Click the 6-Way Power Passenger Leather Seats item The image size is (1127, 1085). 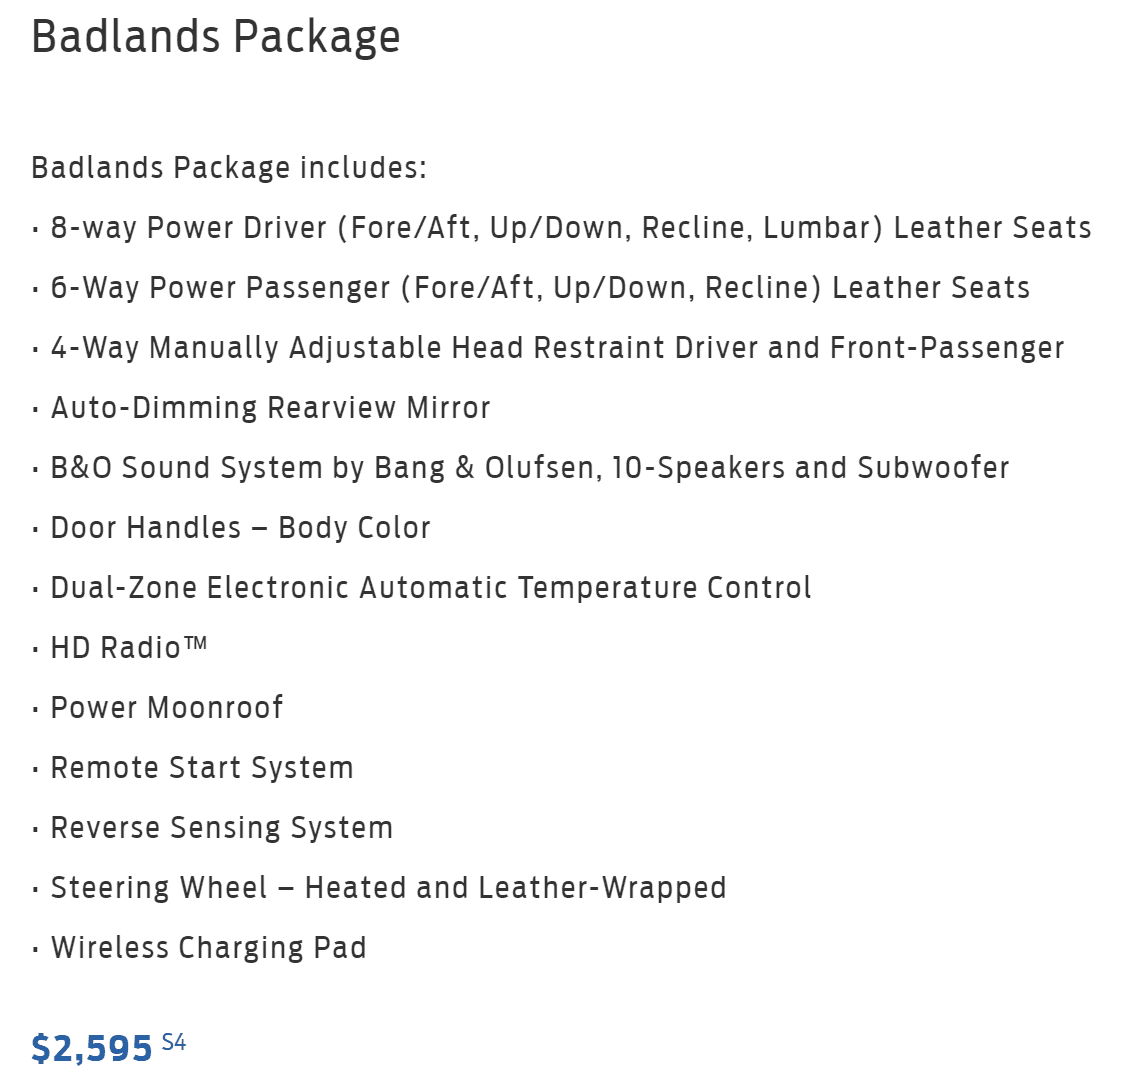coord(540,288)
